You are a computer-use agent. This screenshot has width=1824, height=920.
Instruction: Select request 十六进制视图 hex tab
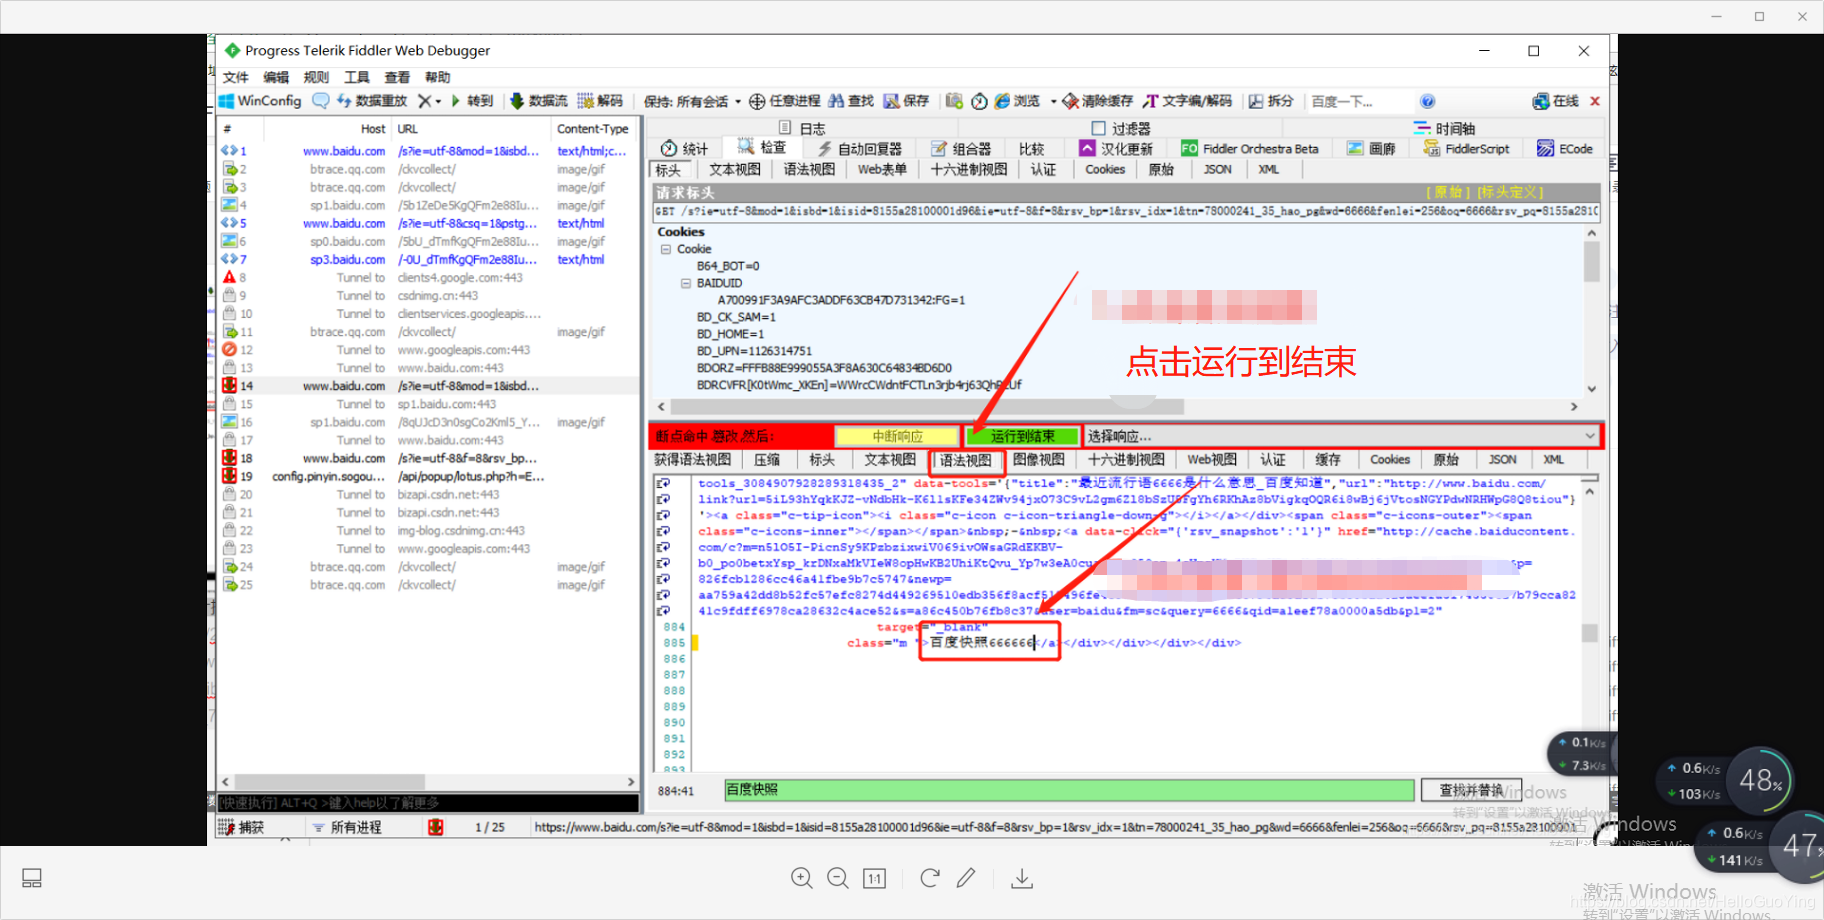[969, 169]
